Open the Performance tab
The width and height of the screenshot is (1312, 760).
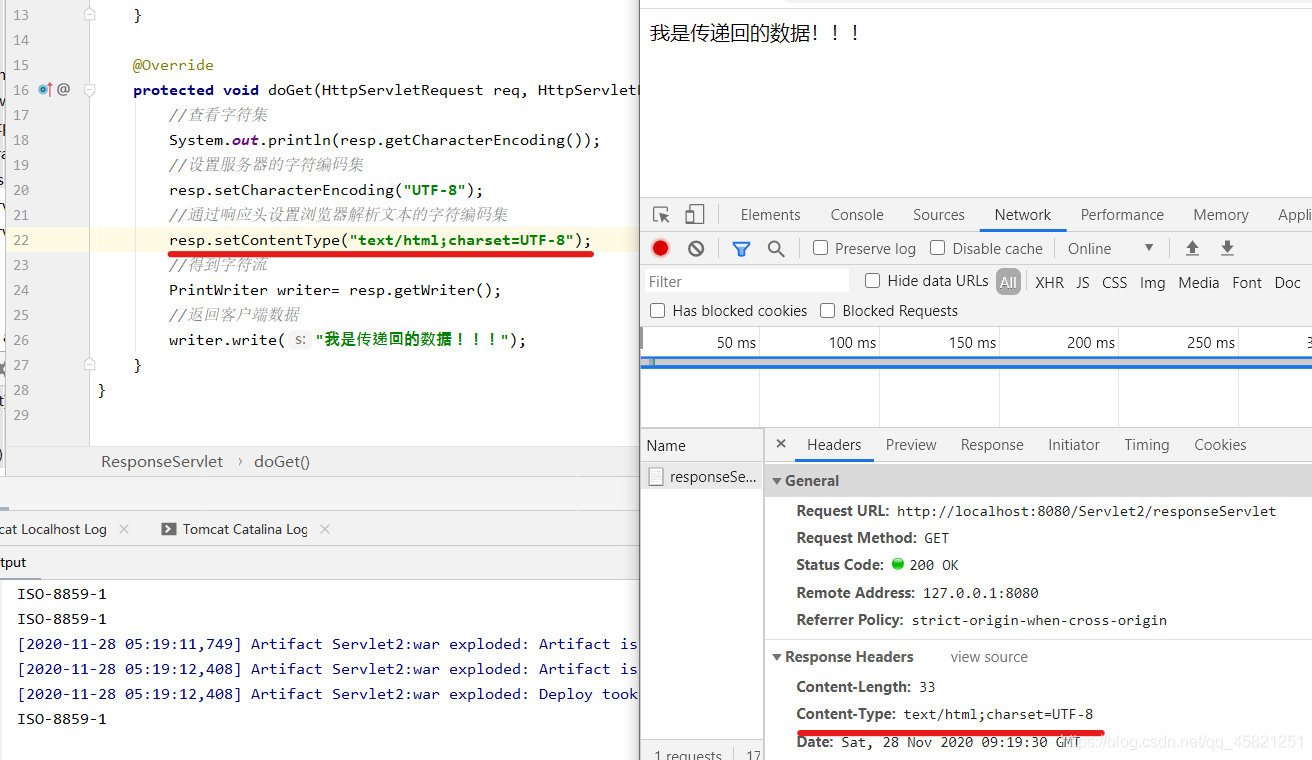[1122, 215]
